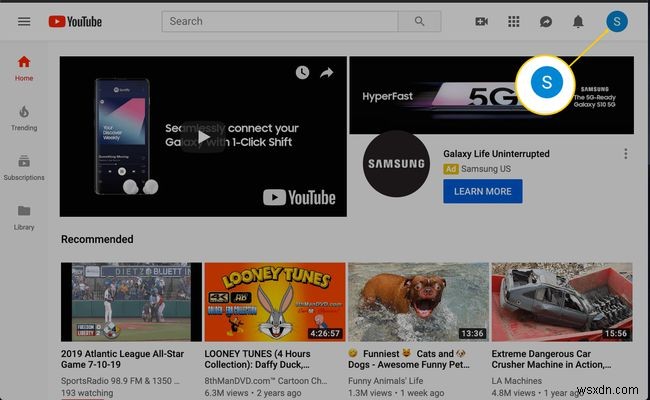
Task: Open the create video camera icon
Action: (481, 22)
